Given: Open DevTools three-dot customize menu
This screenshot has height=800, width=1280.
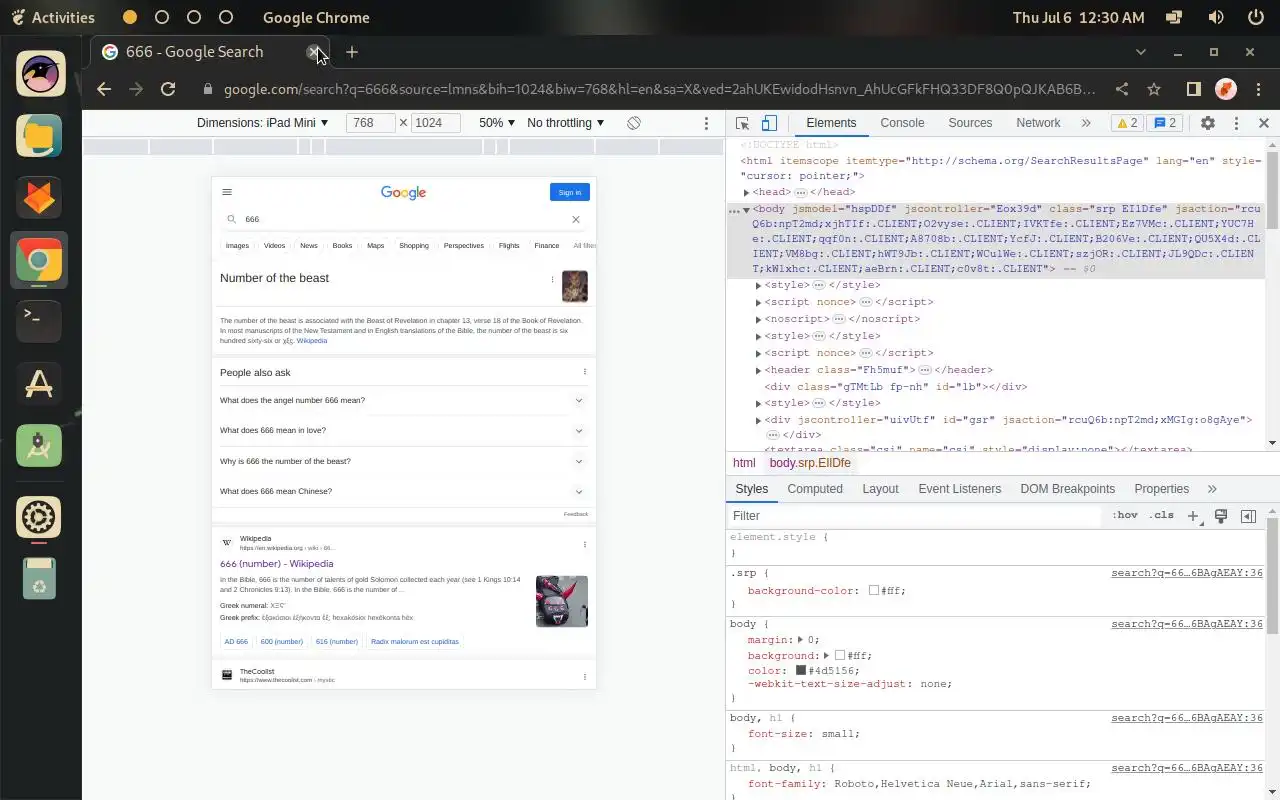Looking at the screenshot, I should [1236, 123].
